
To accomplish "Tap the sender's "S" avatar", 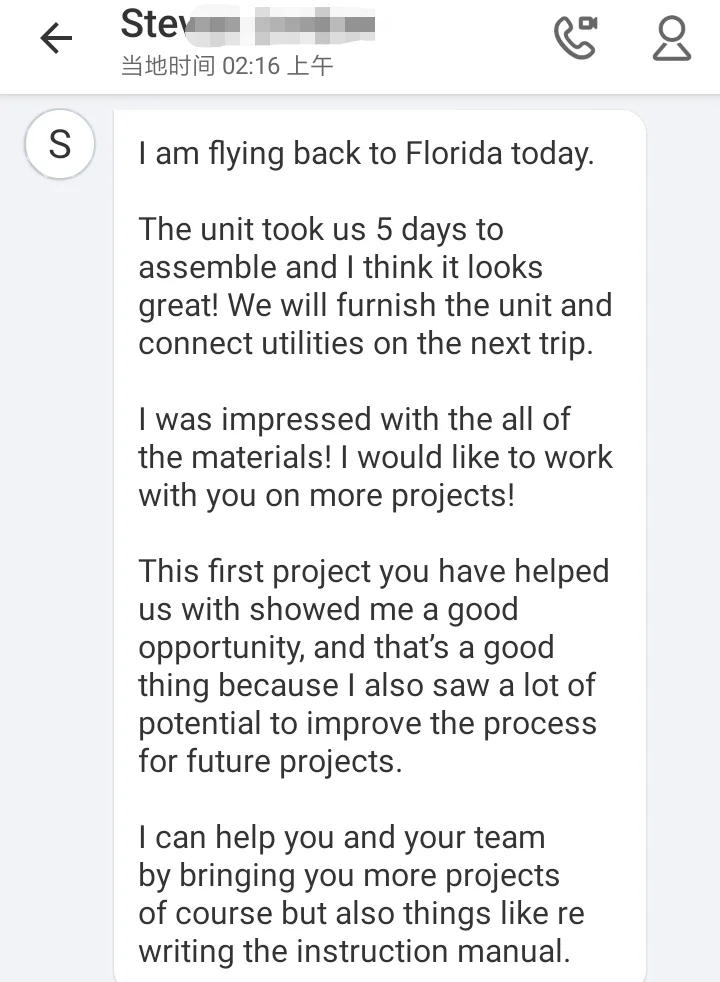I will 60,145.
